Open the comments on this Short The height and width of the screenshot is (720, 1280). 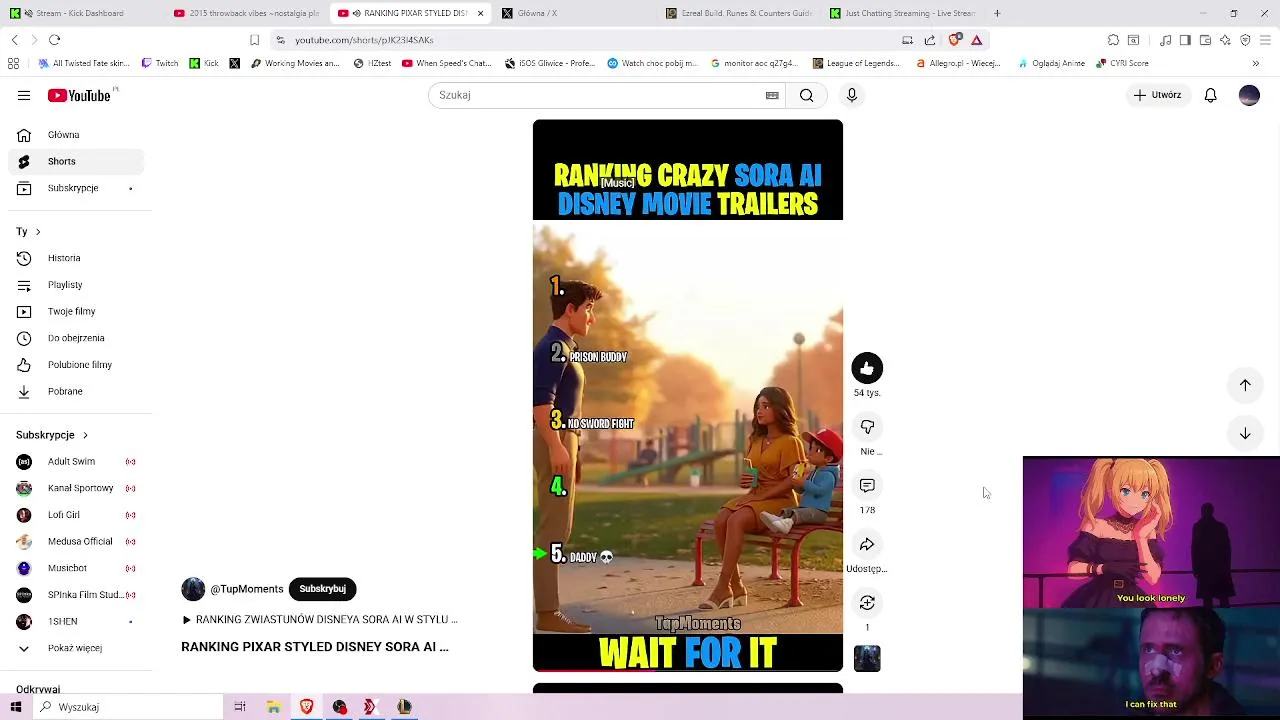(867, 485)
